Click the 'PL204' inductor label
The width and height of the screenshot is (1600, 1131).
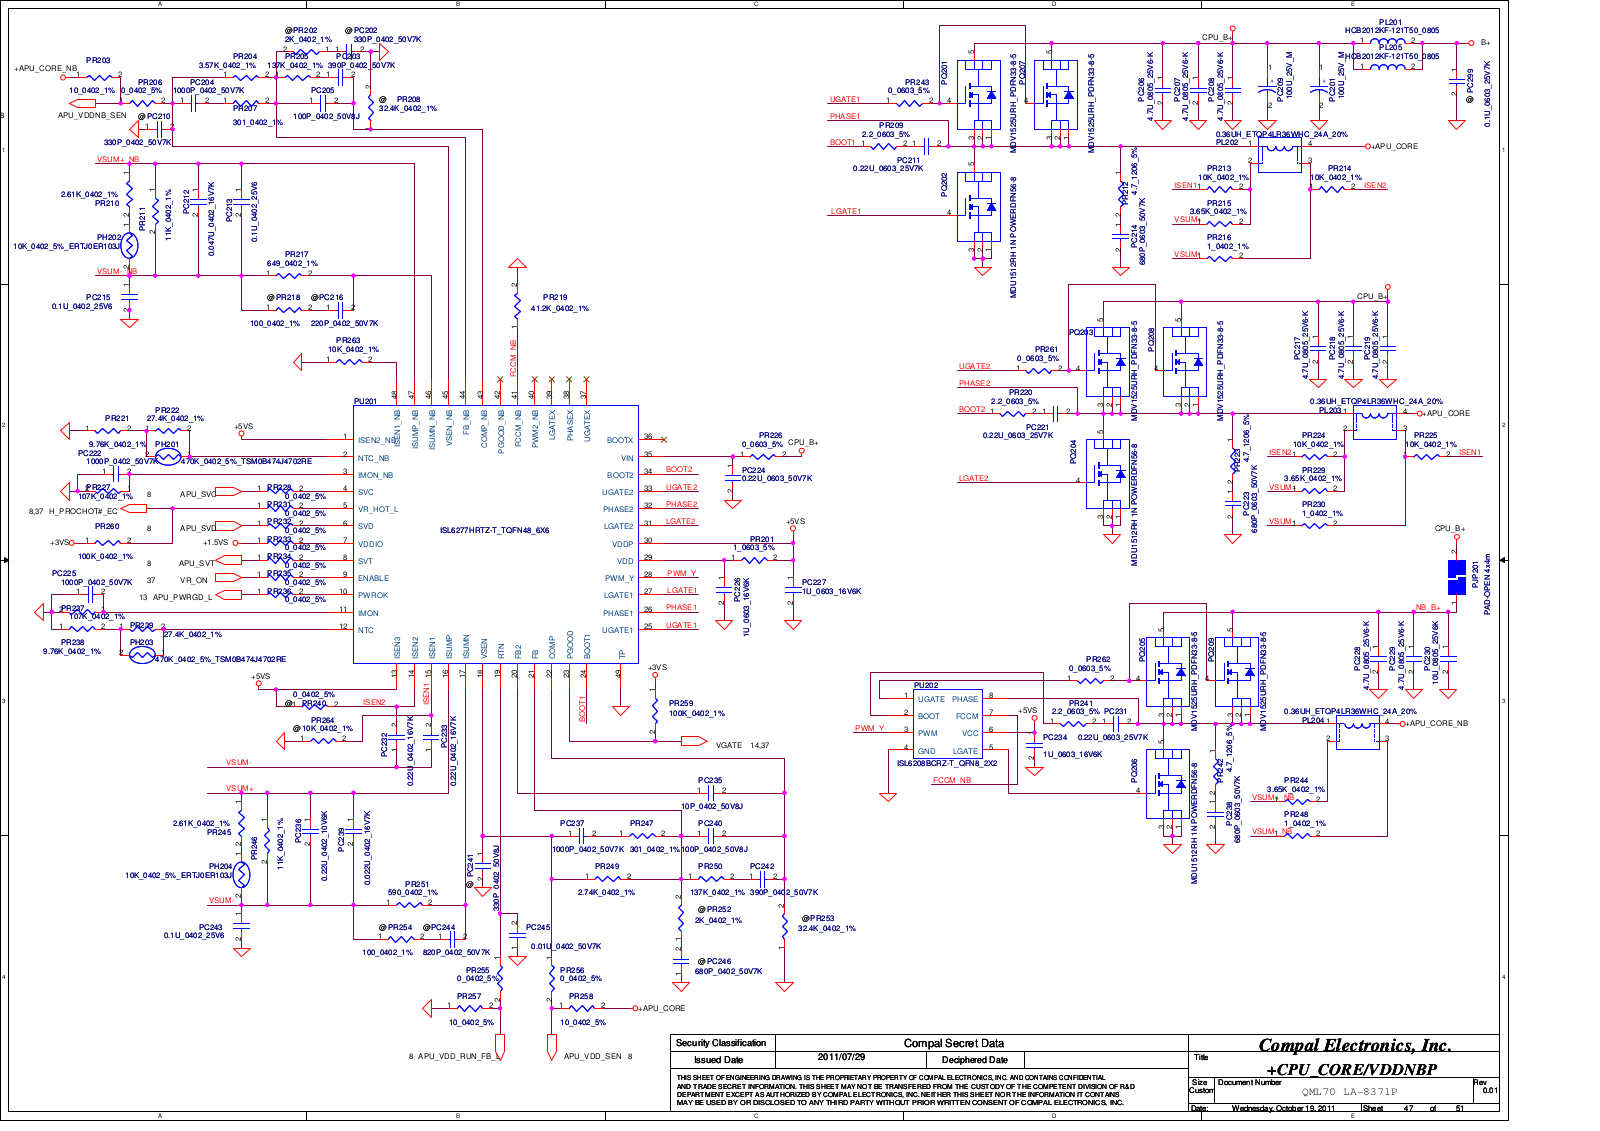point(1314,720)
